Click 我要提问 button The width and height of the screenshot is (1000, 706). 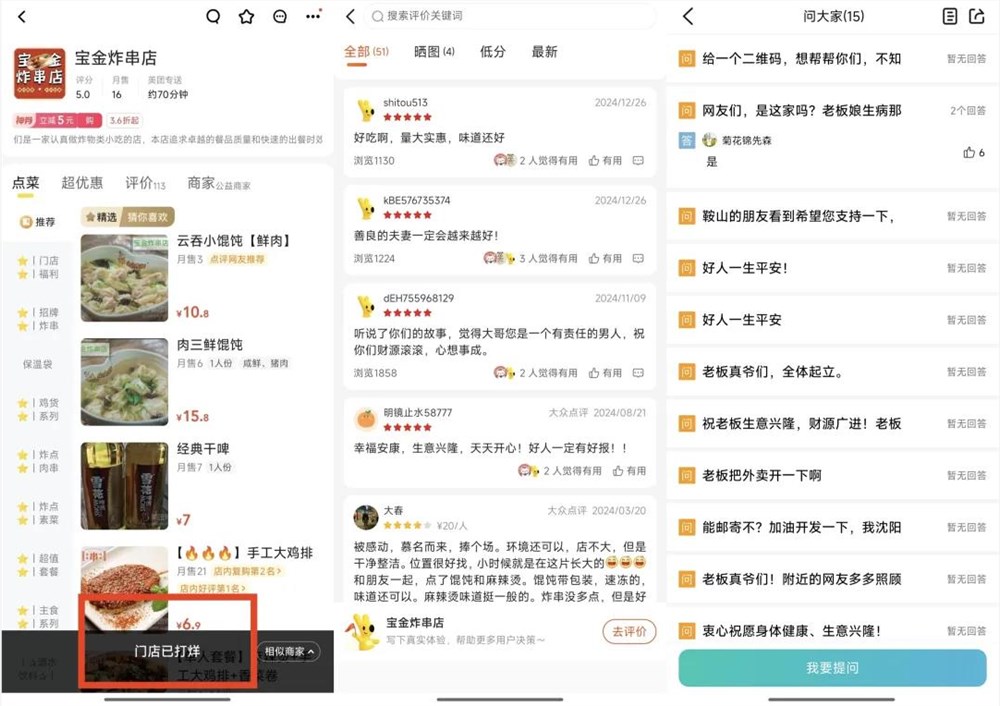click(832, 668)
